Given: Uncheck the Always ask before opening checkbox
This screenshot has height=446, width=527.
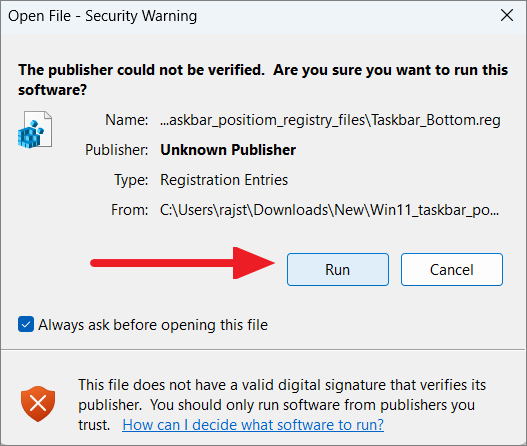Looking at the screenshot, I should pyautogui.click(x=26, y=324).
